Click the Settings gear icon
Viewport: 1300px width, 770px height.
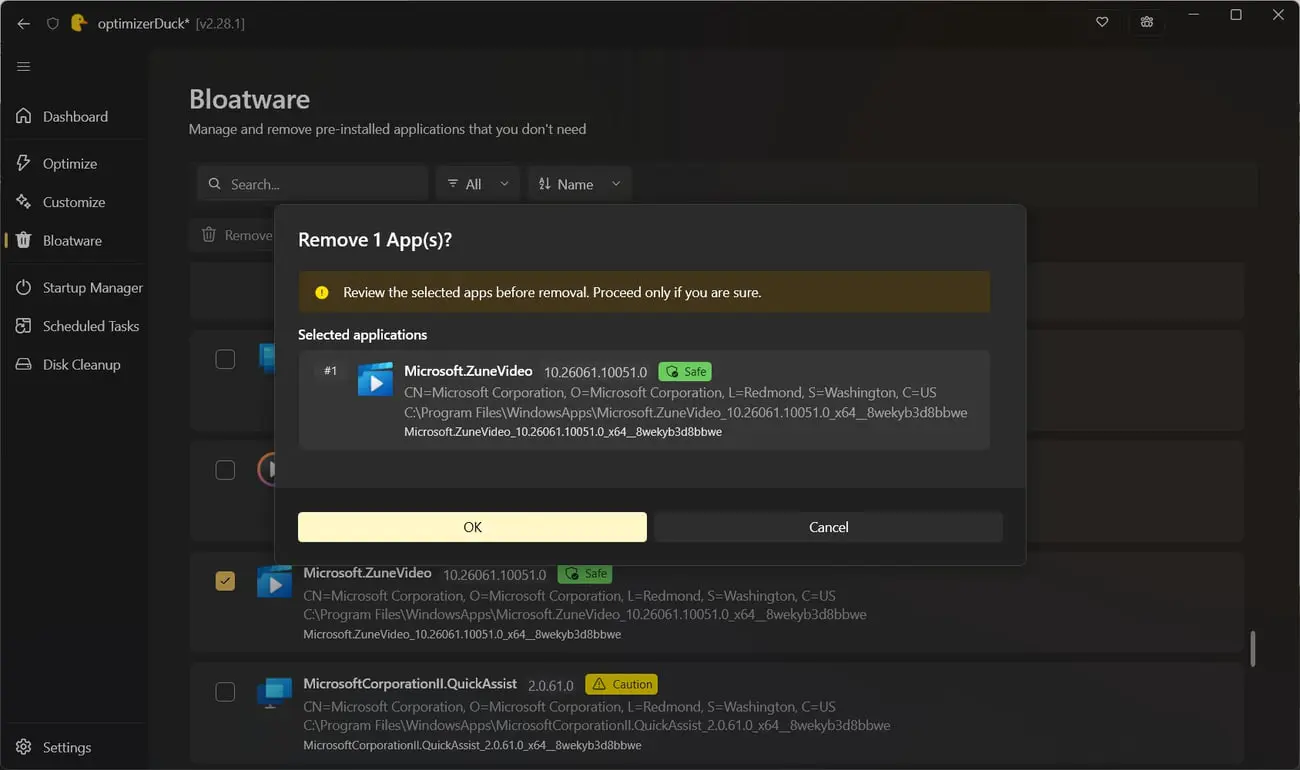tap(24, 747)
